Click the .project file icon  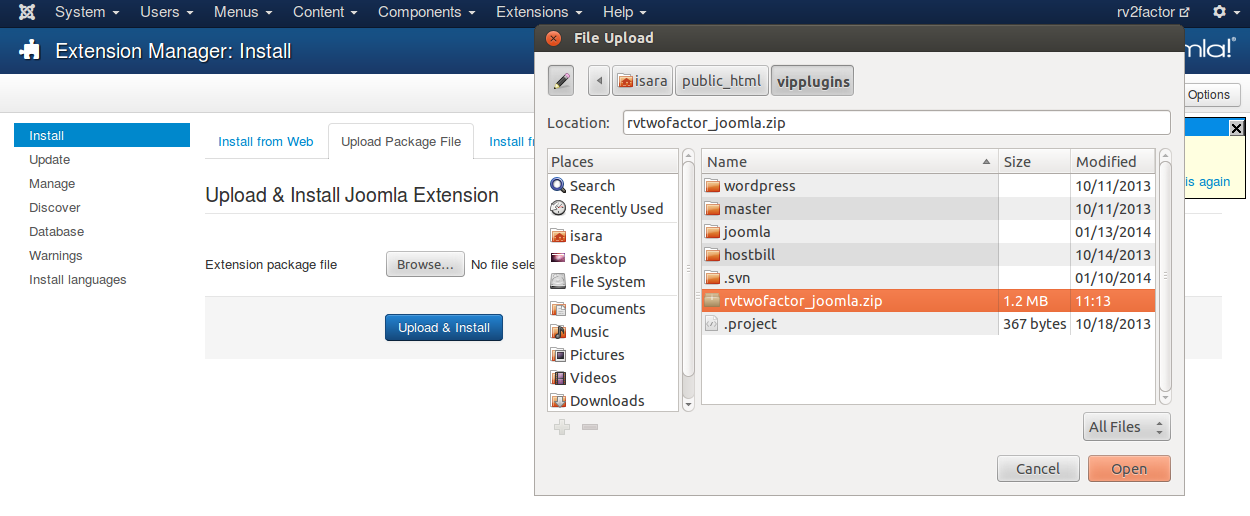(712, 324)
